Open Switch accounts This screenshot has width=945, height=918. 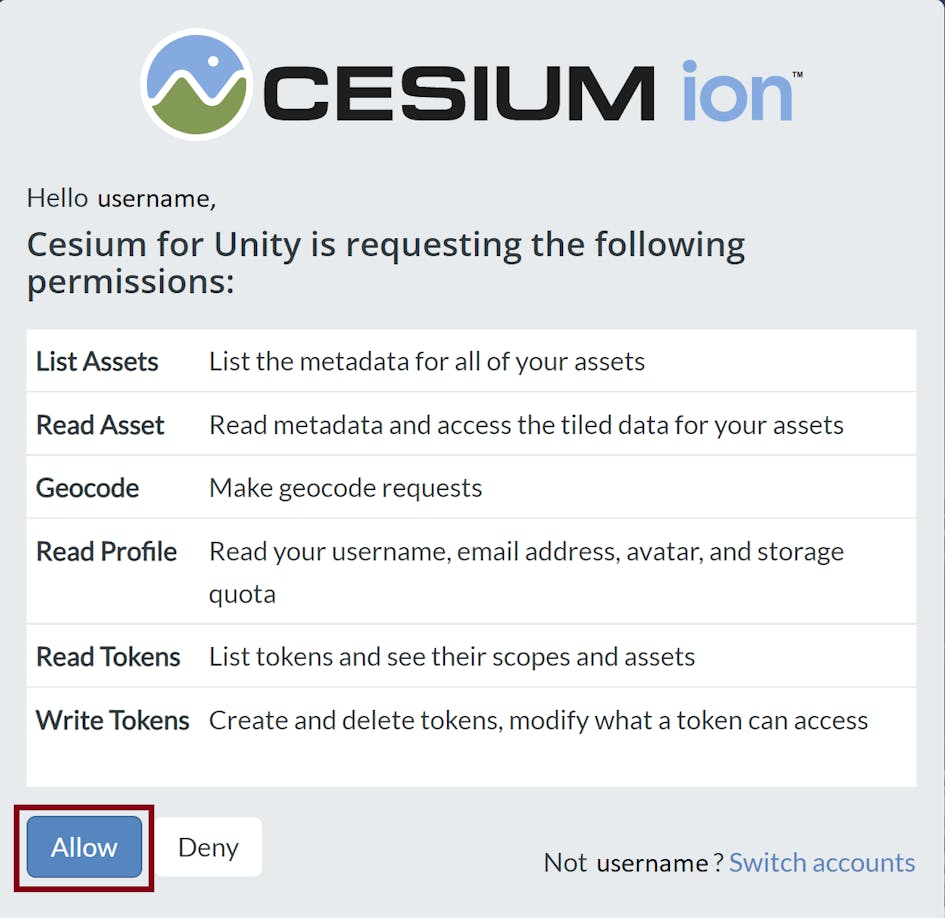pos(822,862)
